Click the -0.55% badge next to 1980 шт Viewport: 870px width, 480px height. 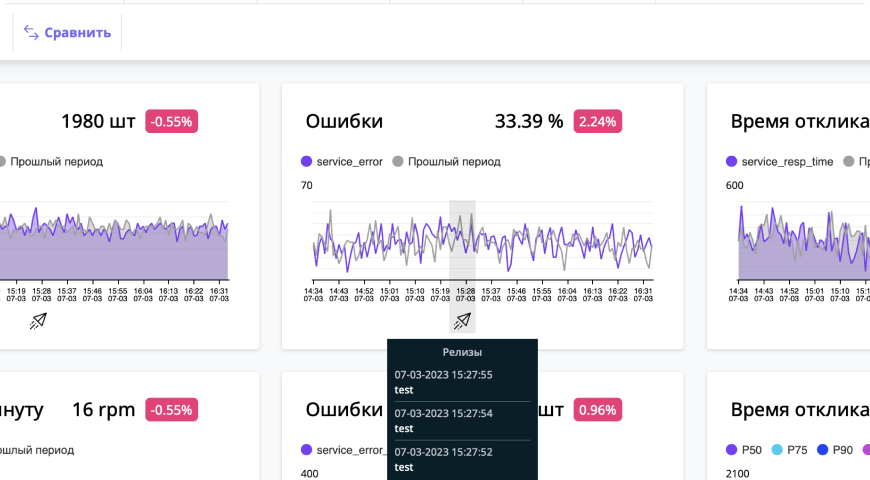(171, 122)
